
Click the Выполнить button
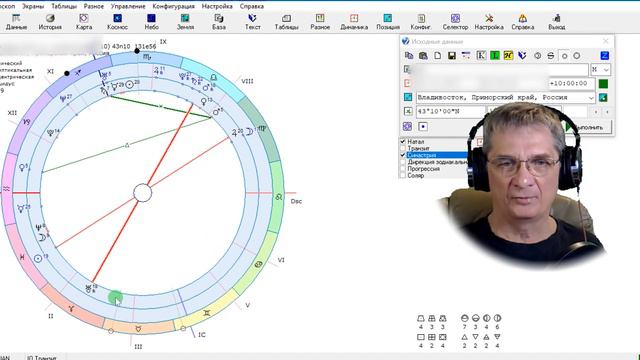click(588, 127)
